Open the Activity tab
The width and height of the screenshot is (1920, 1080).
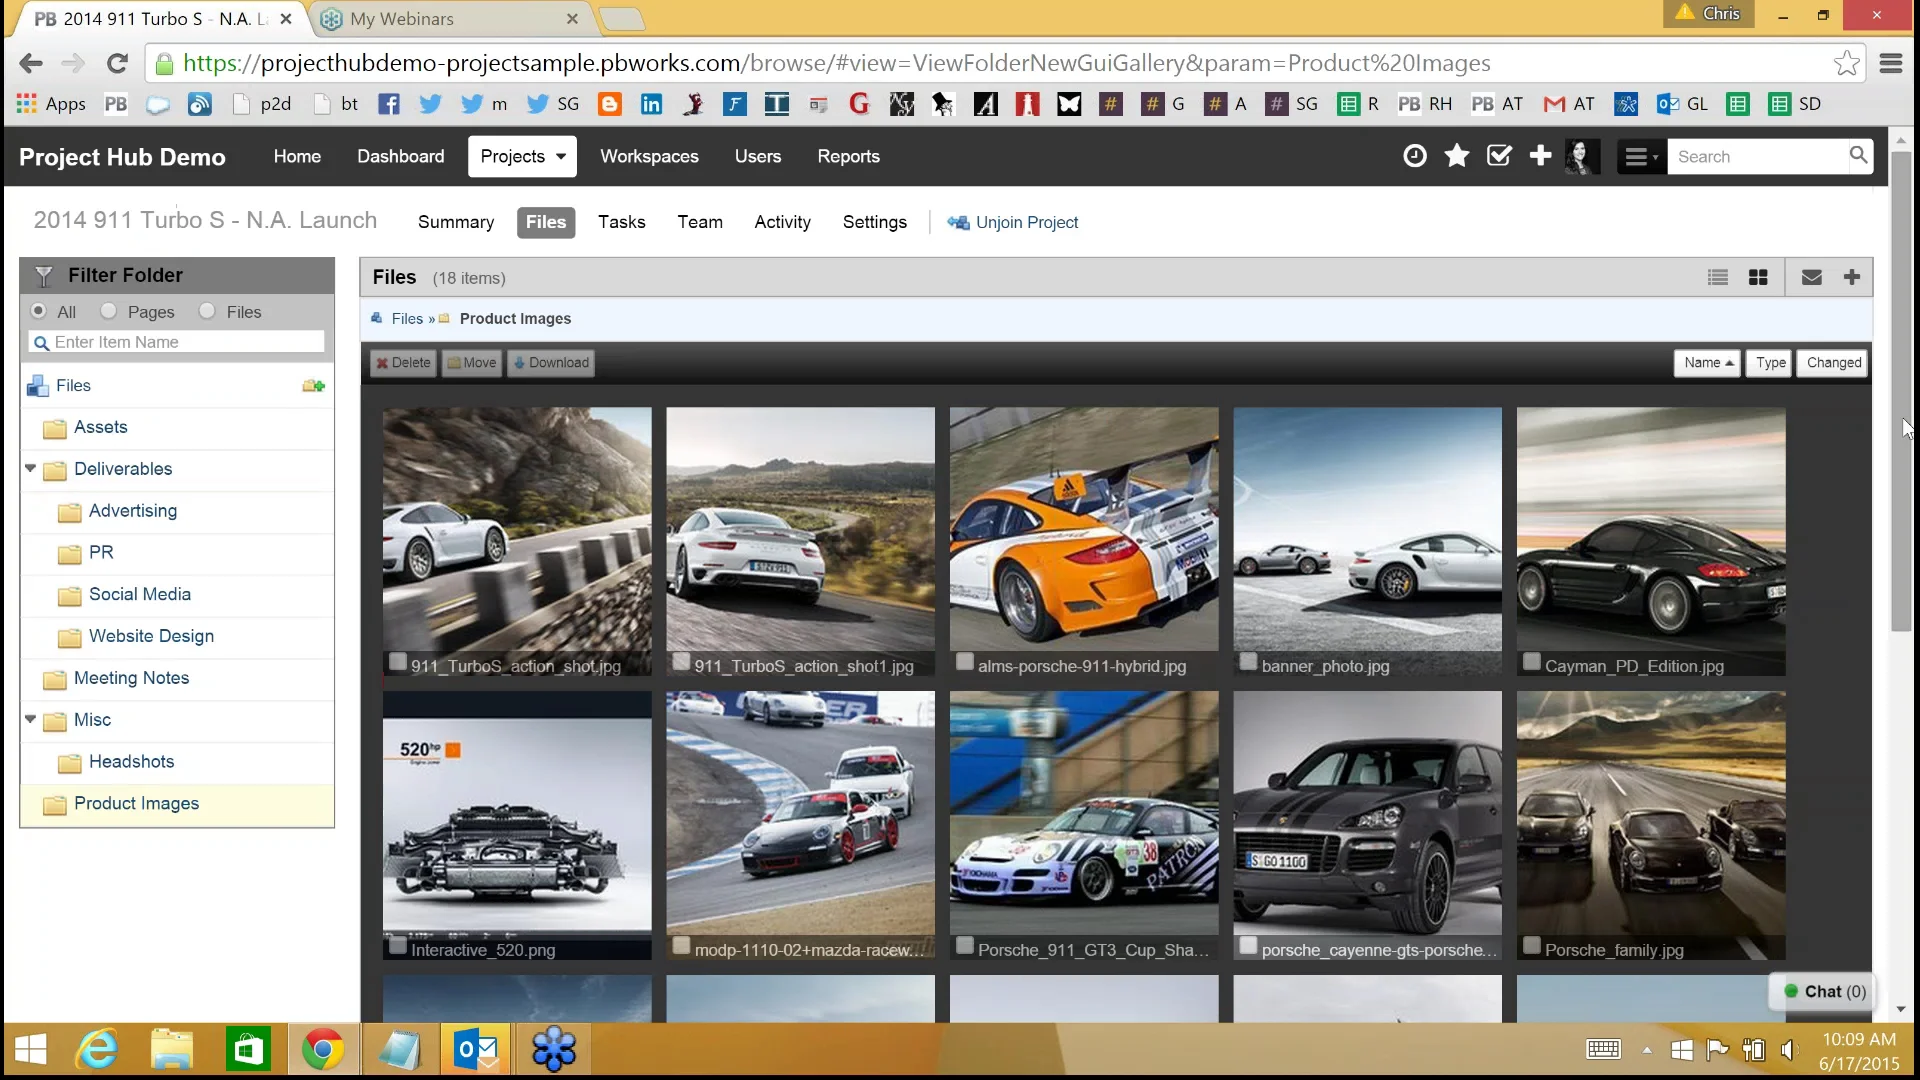click(x=782, y=222)
